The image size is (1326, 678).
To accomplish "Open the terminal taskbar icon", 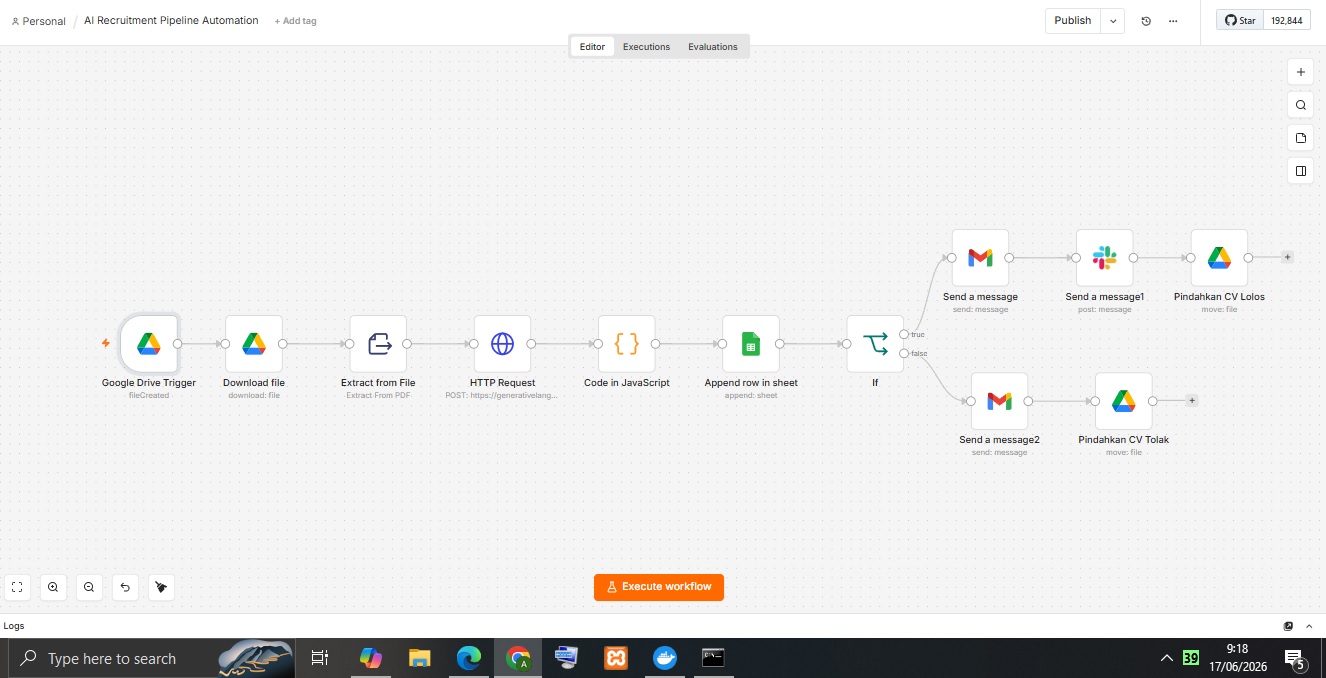I will click(713, 658).
